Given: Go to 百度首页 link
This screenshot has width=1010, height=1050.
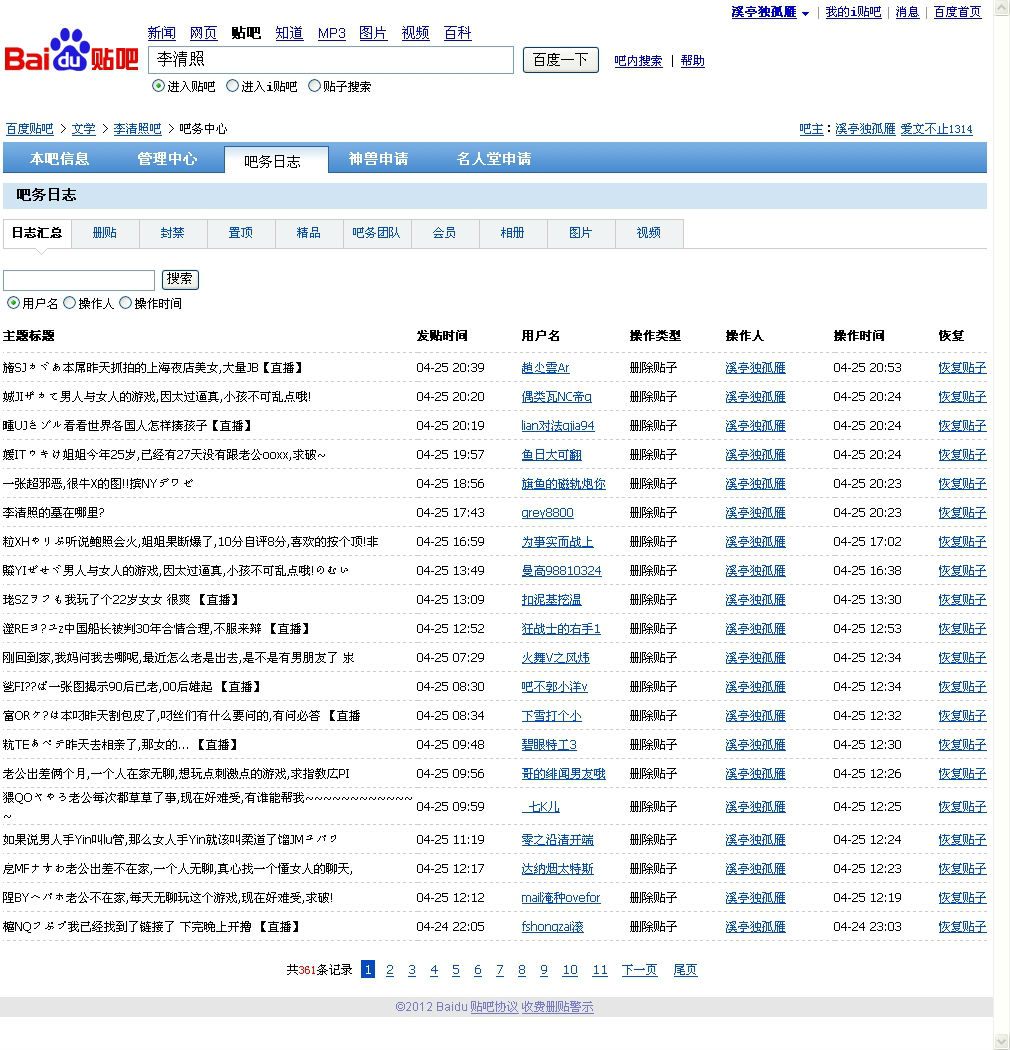Looking at the screenshot, I should click(958, 12).
